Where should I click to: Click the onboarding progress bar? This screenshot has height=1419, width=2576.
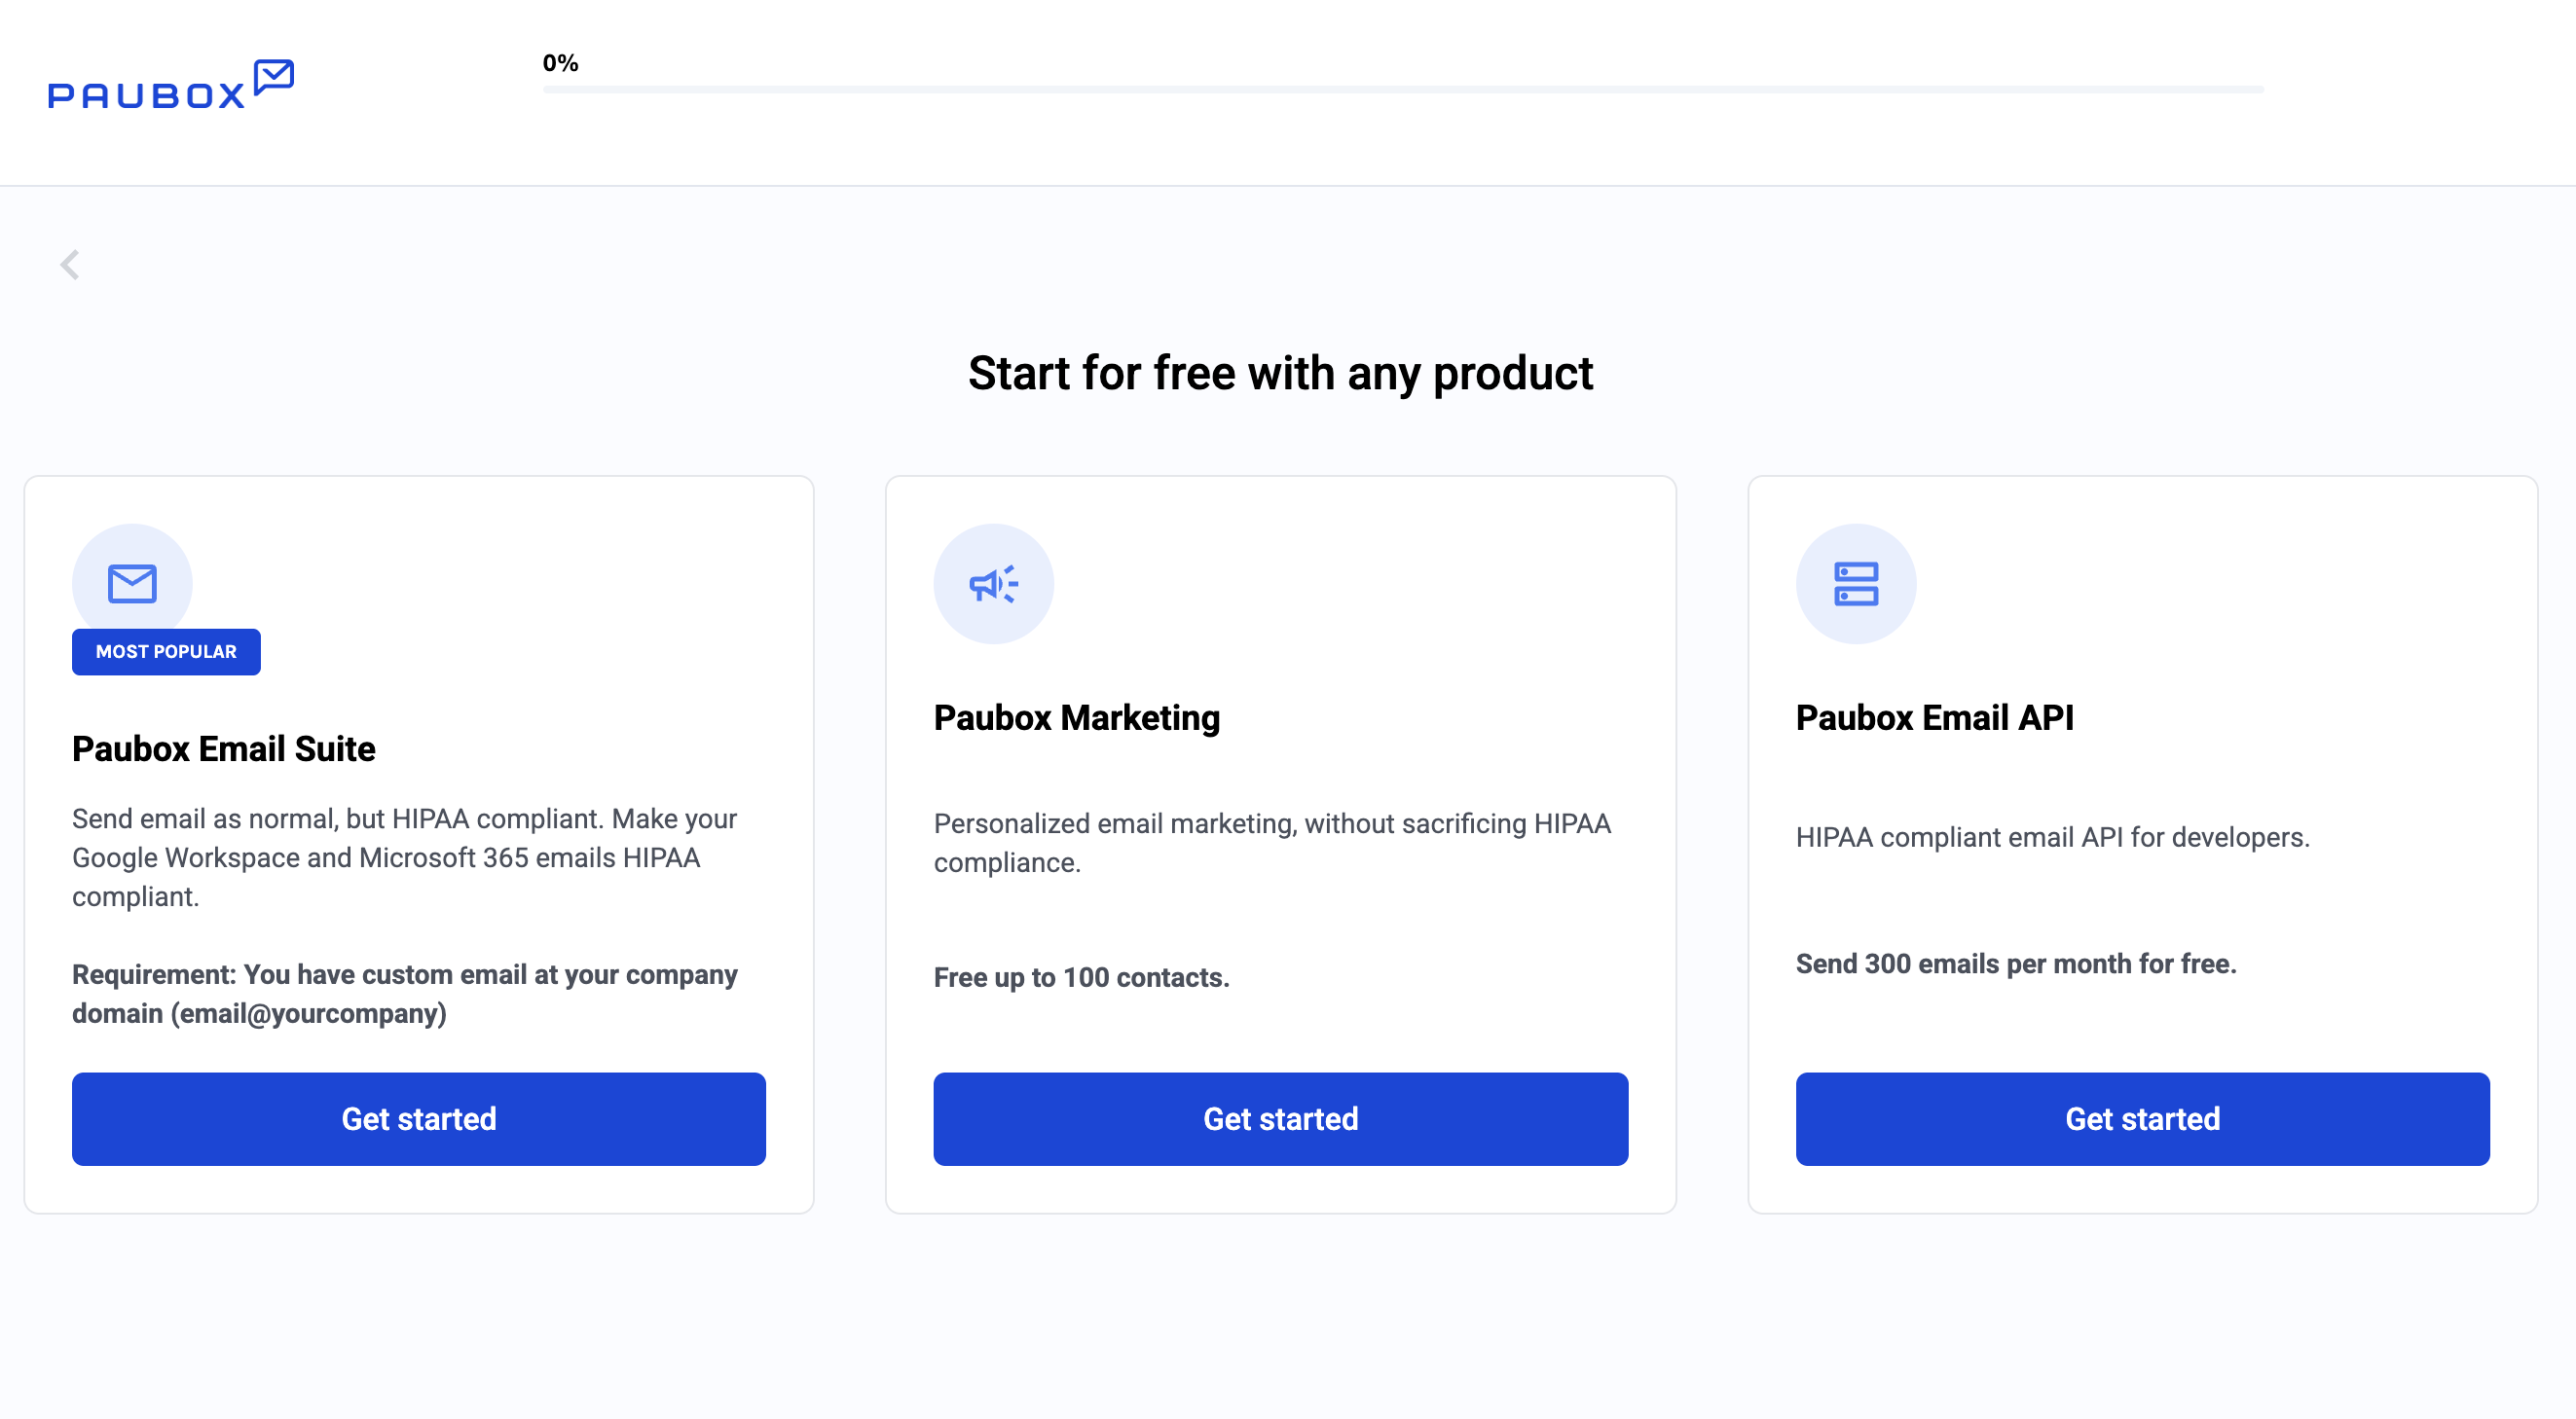point(1402,90)
